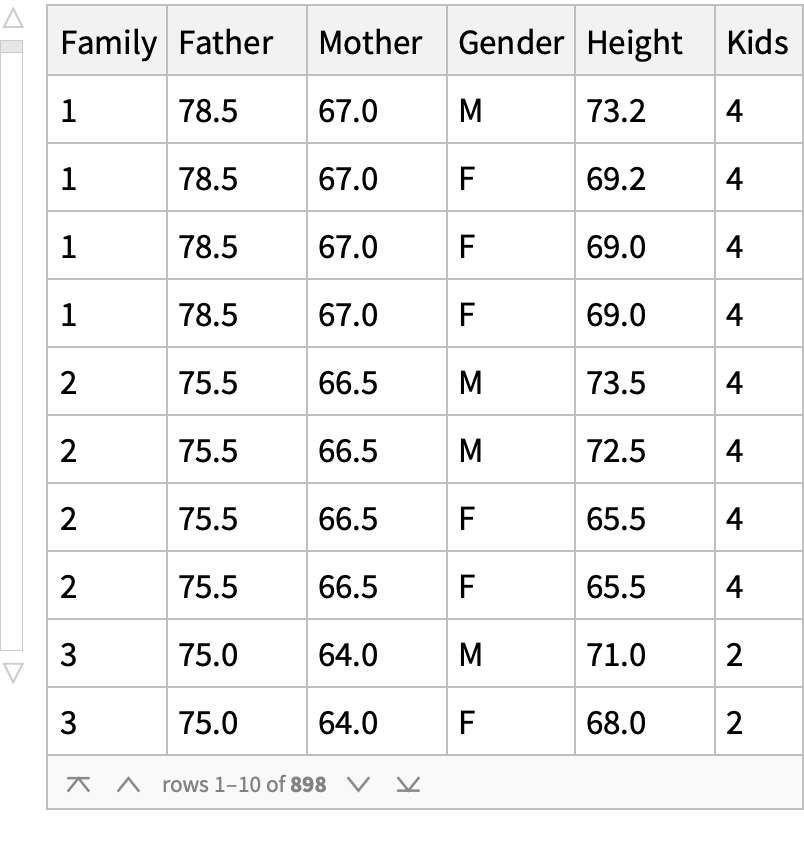The width and height of the screenshot is (804, 852).
Task: Click the Mother column header
Action: (x=370, y=43)
